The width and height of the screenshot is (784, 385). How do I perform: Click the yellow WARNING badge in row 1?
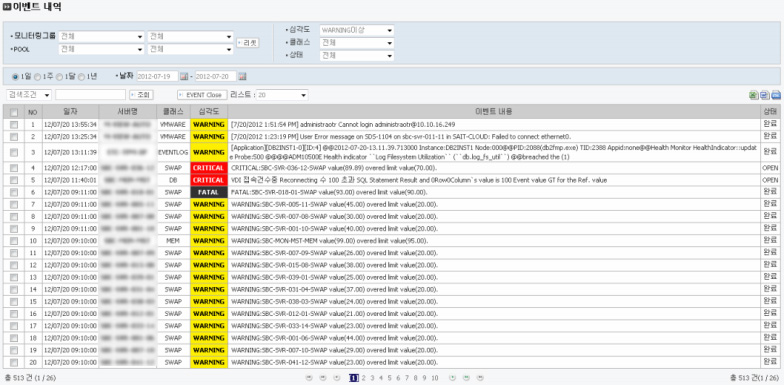click(208, 124)
